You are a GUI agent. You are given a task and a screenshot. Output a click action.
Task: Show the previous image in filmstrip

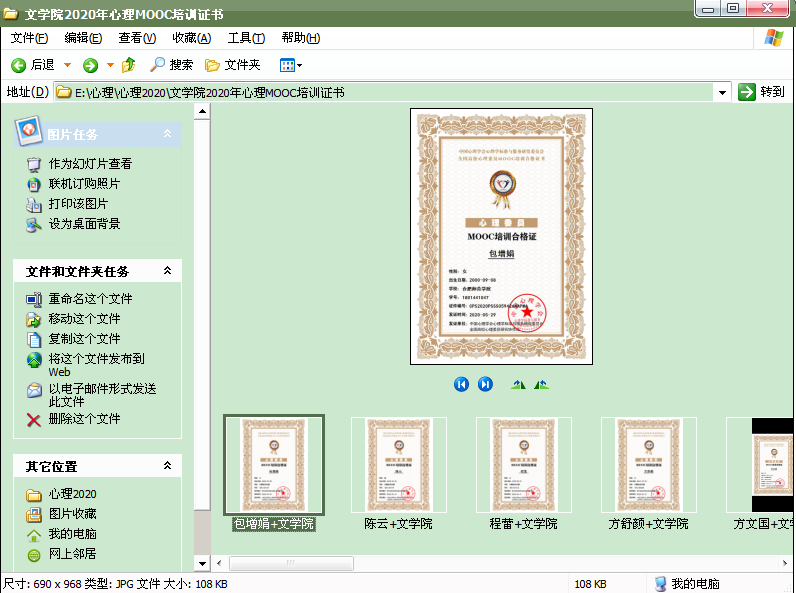461,384
